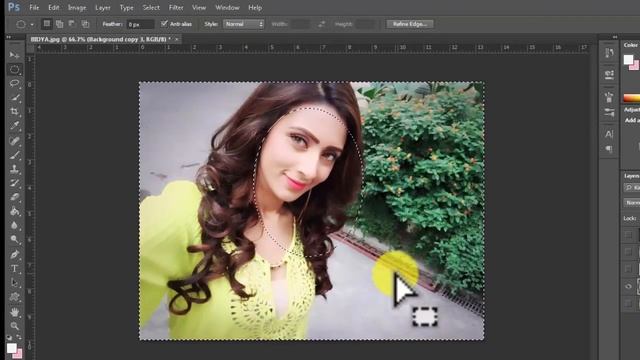This screenshot has width=640, height=360.
Task: Open the Filter menu
Action: (176, 7)
